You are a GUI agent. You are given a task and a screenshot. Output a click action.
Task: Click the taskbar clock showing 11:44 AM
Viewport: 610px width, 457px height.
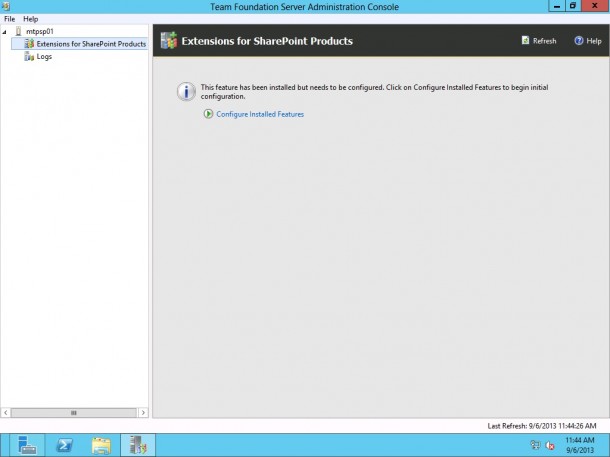[580, 445]
